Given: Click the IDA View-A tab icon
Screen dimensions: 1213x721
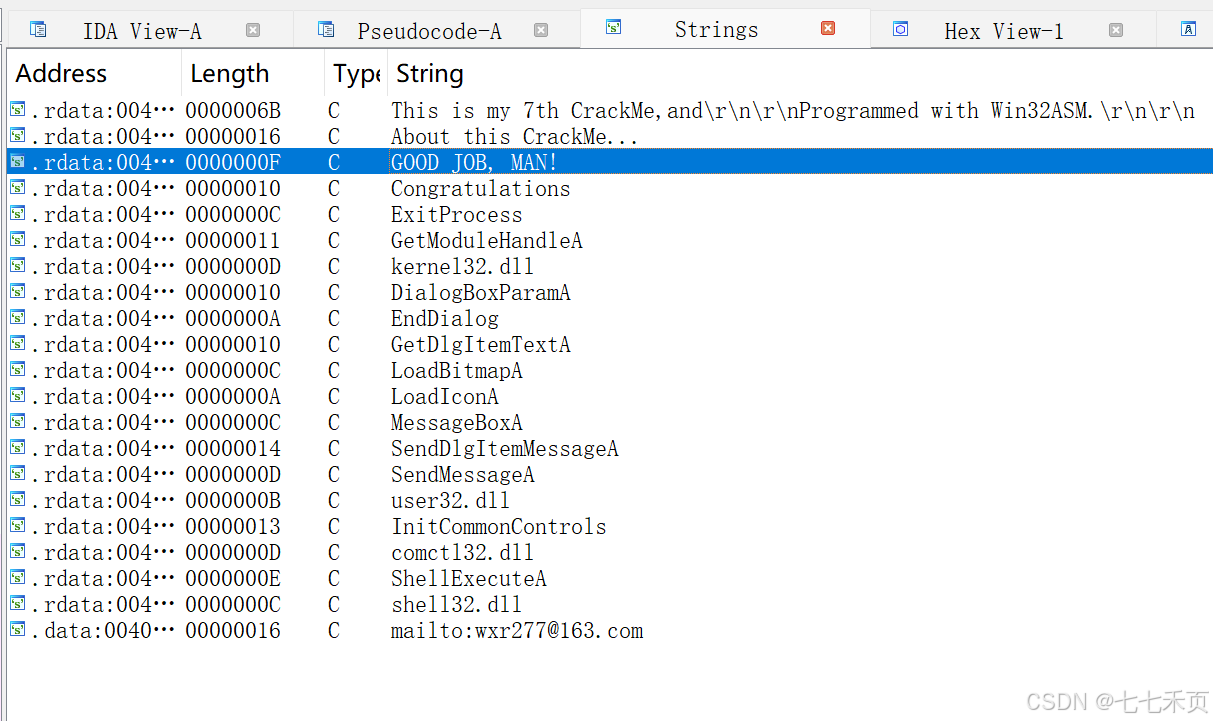Looking at the screenshot, I should pos(38,29).
